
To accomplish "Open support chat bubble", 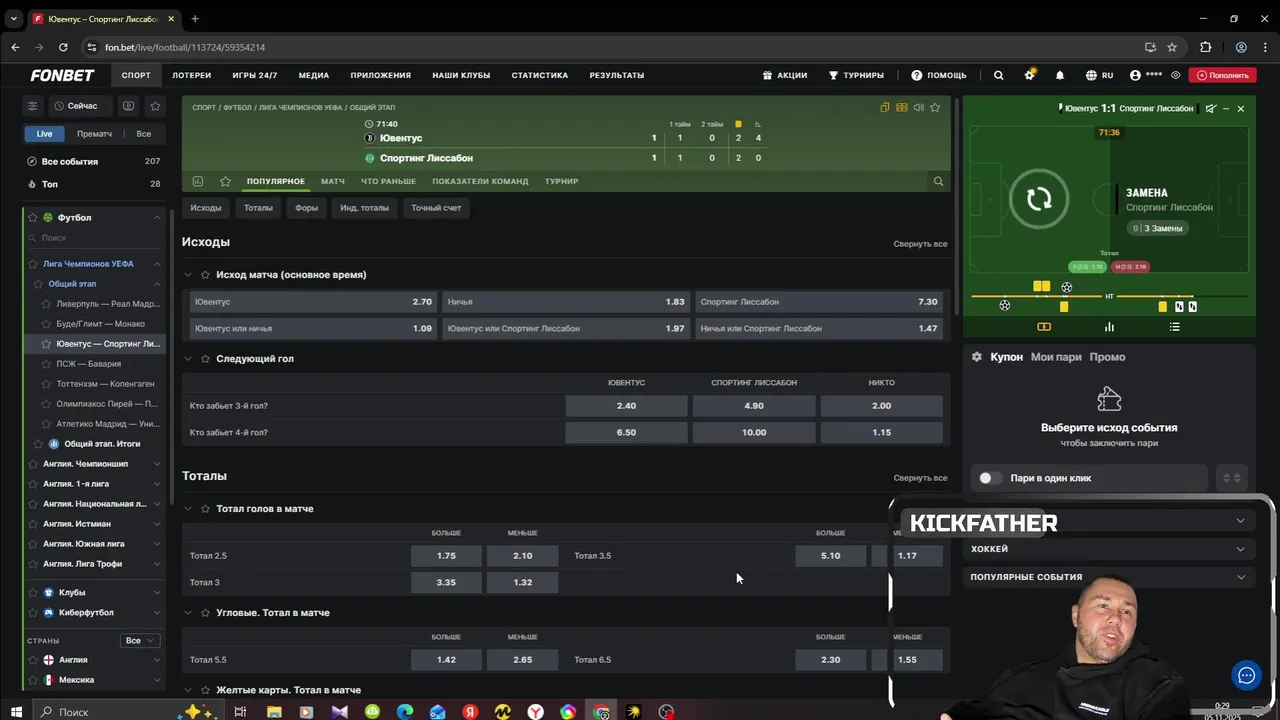I will pos(1246,676).
